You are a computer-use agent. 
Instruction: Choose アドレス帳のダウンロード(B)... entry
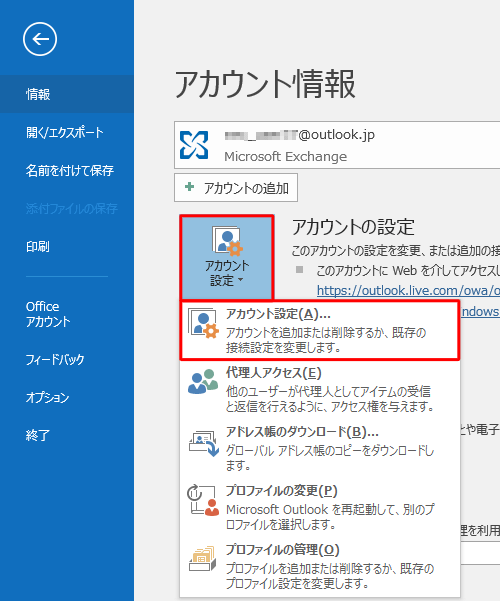tap(320, 448)
